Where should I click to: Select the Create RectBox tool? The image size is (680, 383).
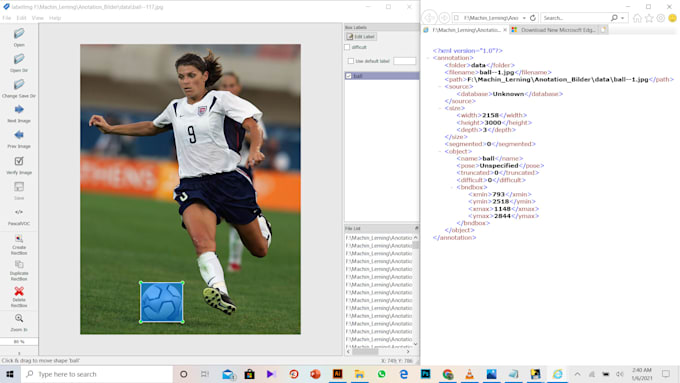pyautogui.click(x=19, y=239)
